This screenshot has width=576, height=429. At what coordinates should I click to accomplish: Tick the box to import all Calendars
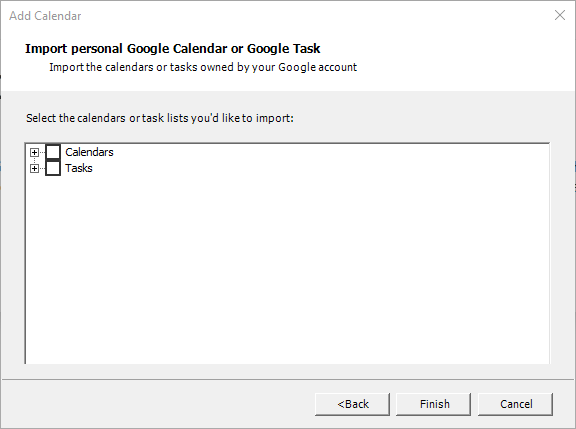[53, 152]
